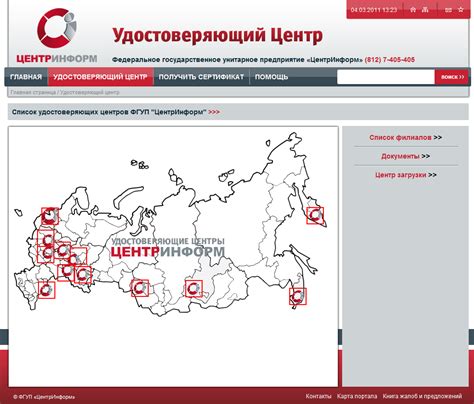Click the red поиск search button
The image size is (474, 404).
tap(452, 77)
